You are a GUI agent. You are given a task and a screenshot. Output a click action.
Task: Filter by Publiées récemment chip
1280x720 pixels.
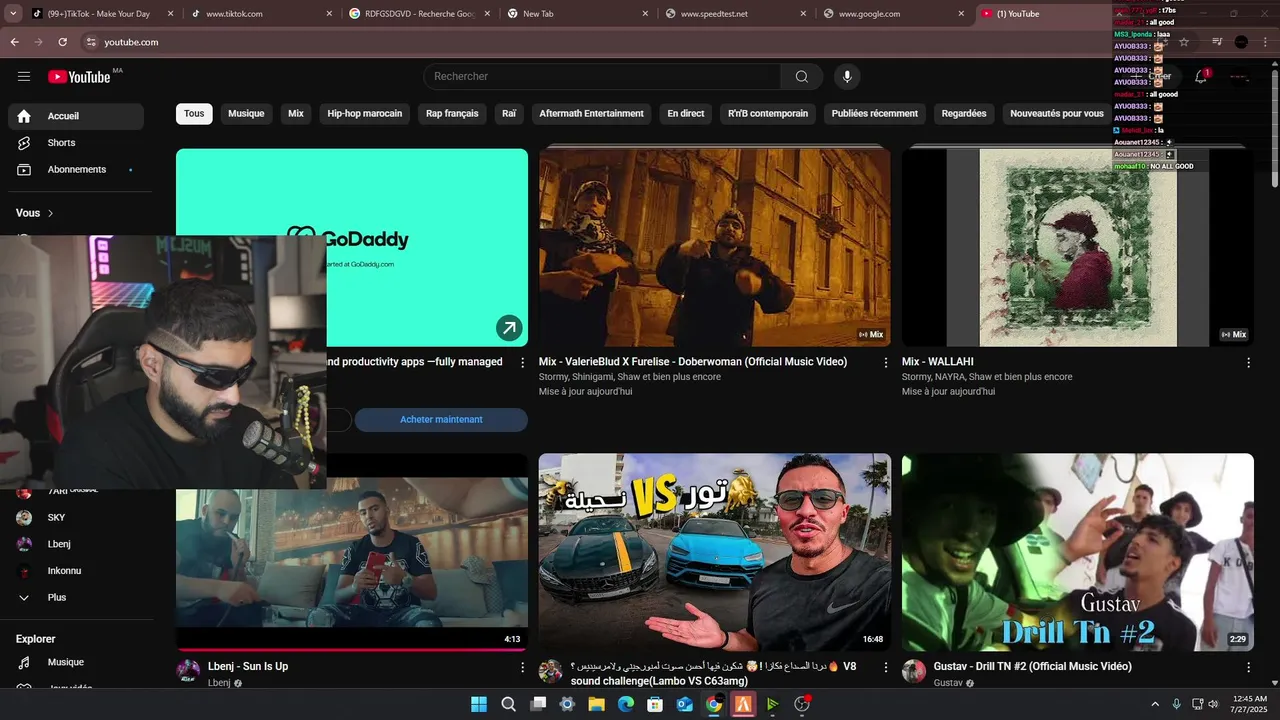coord(875,114)
